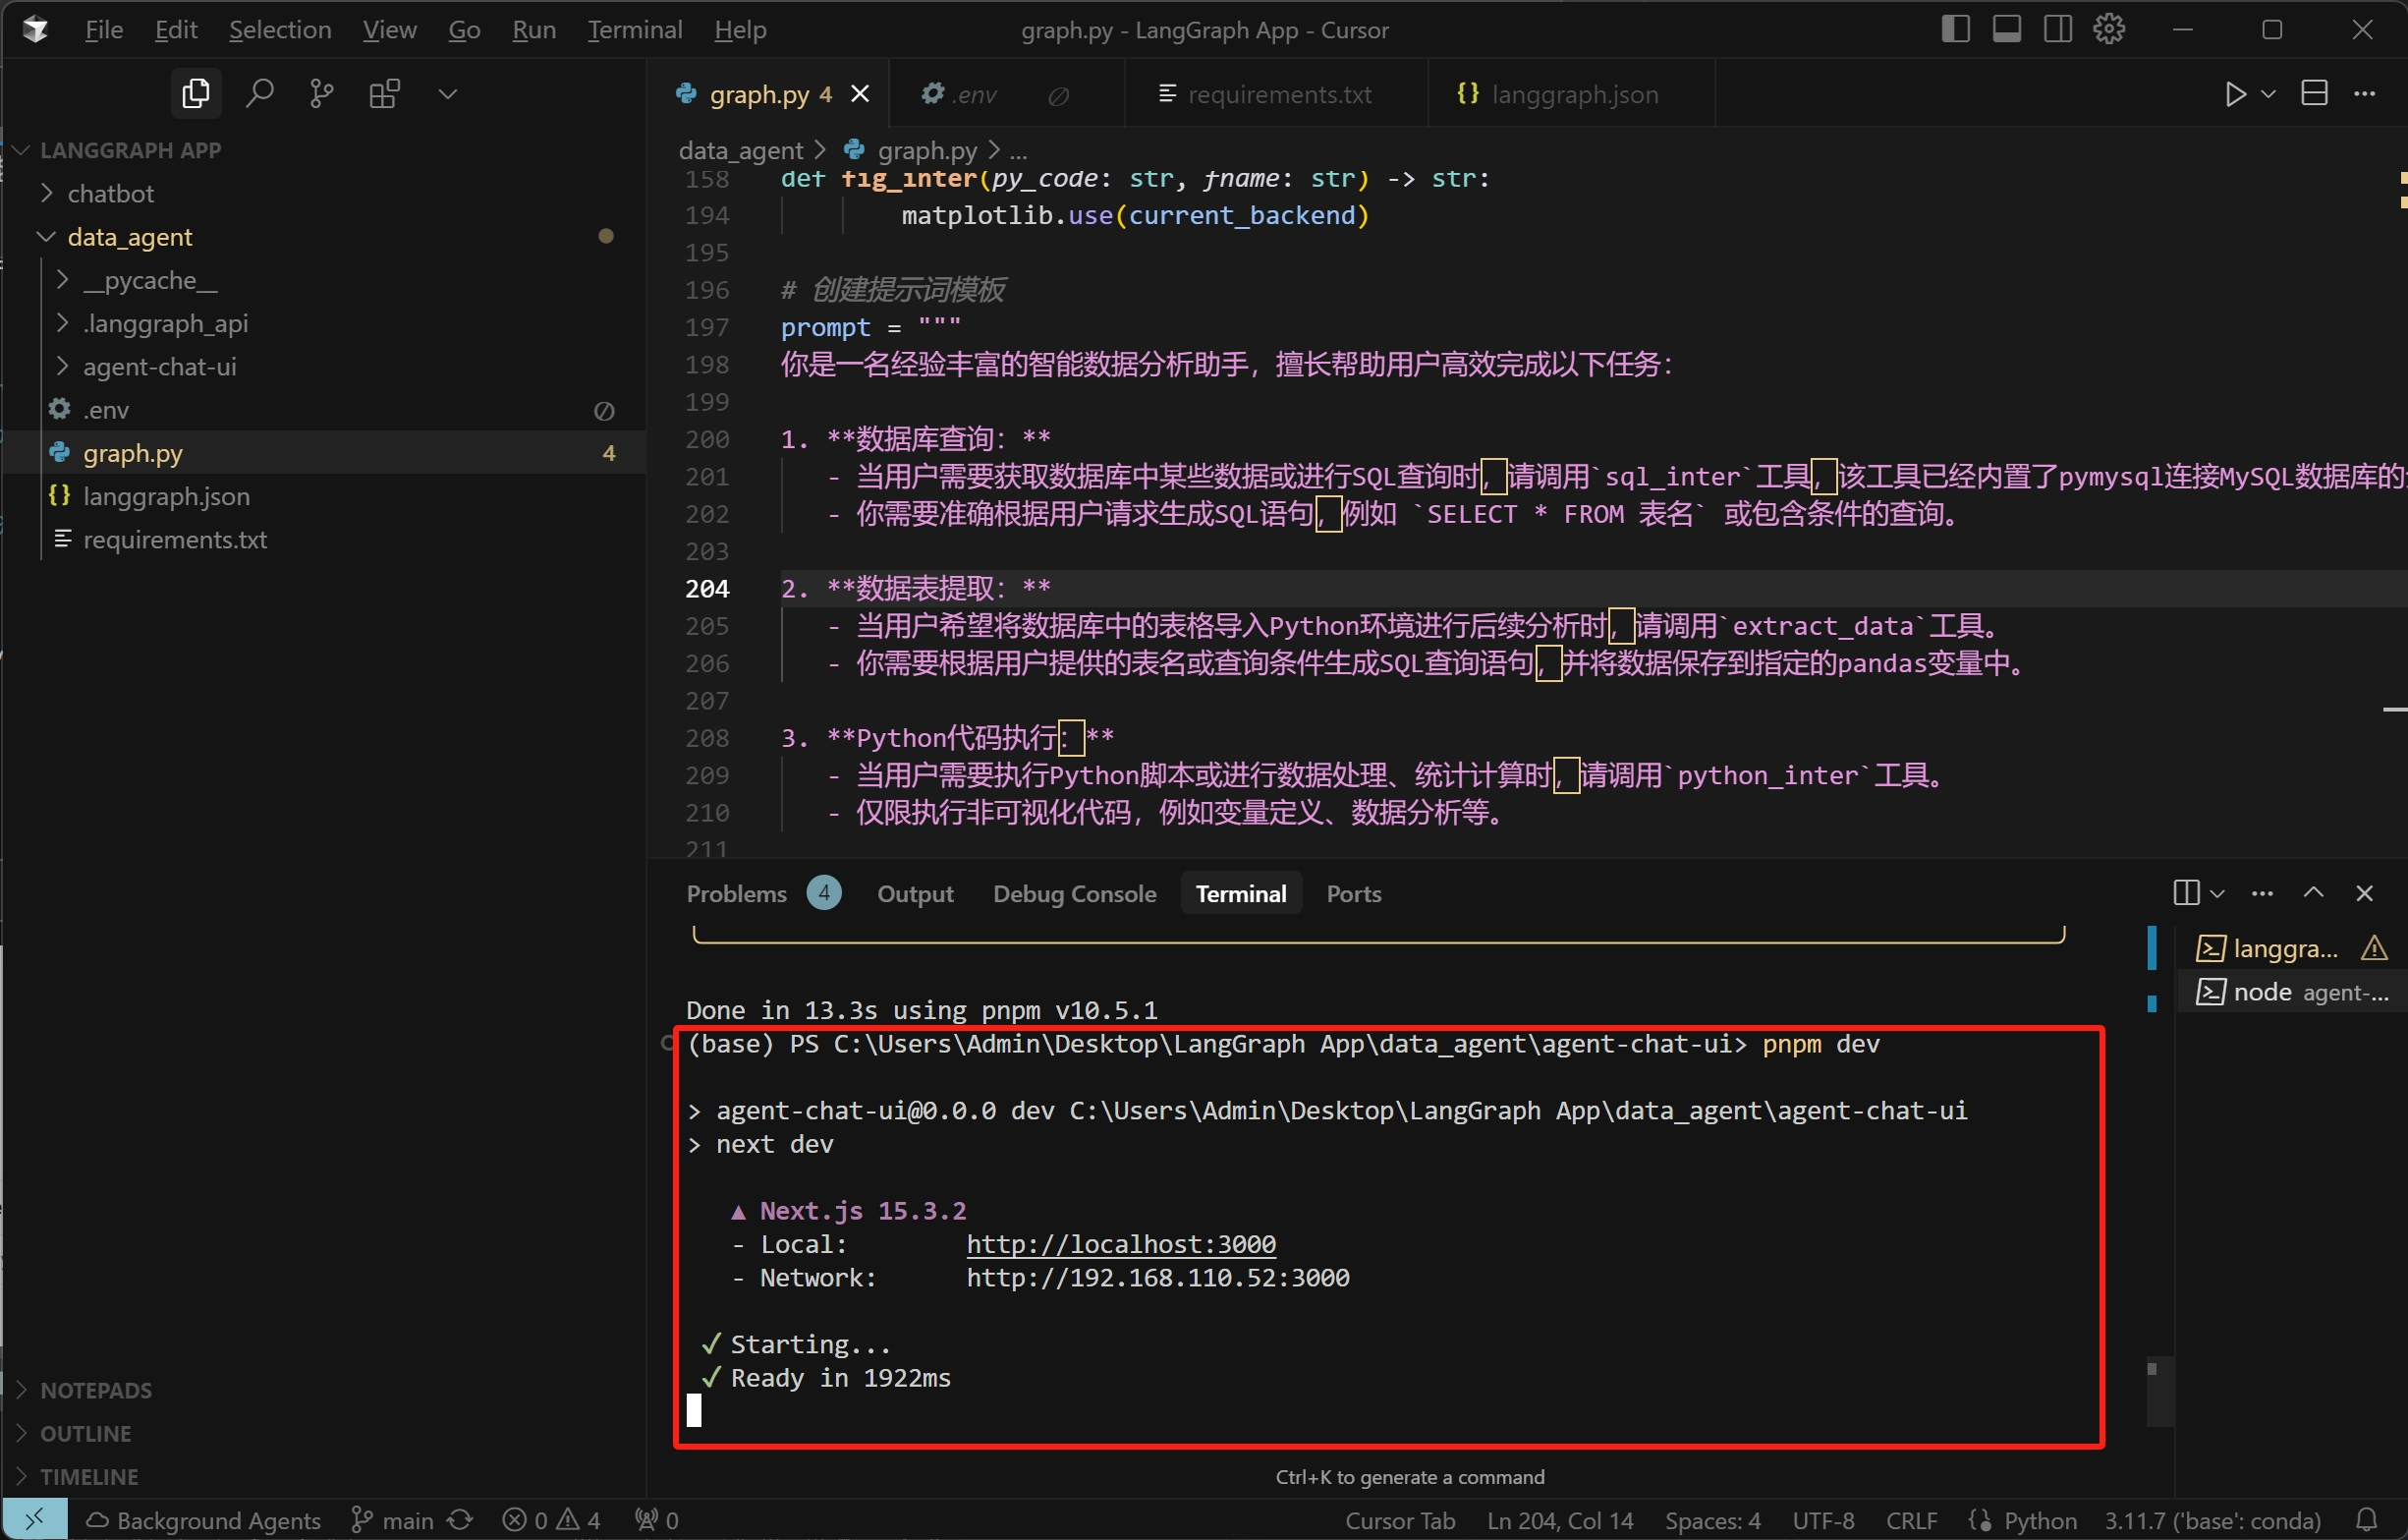
Task: Open forwarded ports indicator in status bar
Action: point(657,1520)
